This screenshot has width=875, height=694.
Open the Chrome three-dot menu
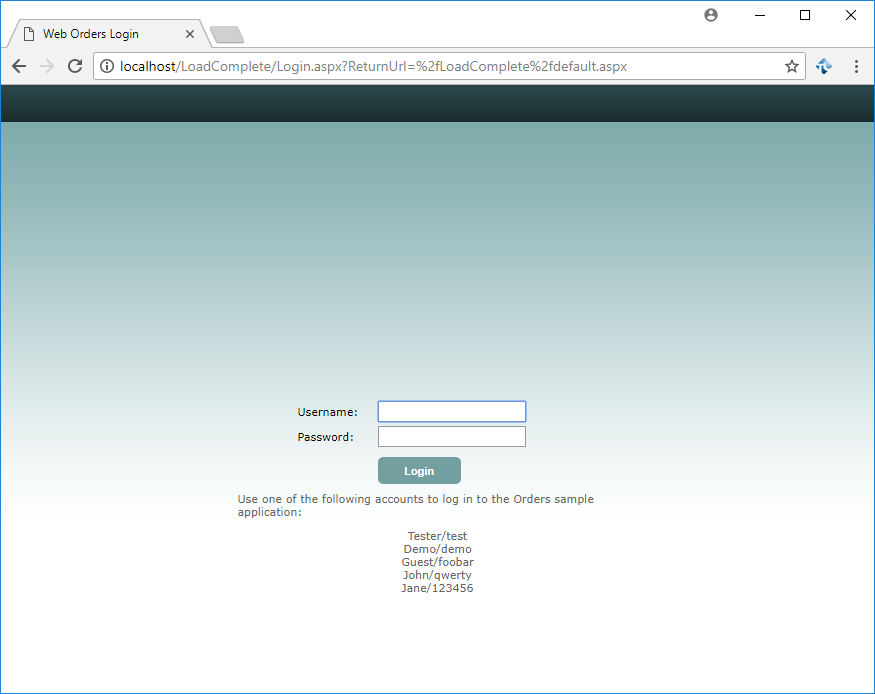[x=856, y=66]
